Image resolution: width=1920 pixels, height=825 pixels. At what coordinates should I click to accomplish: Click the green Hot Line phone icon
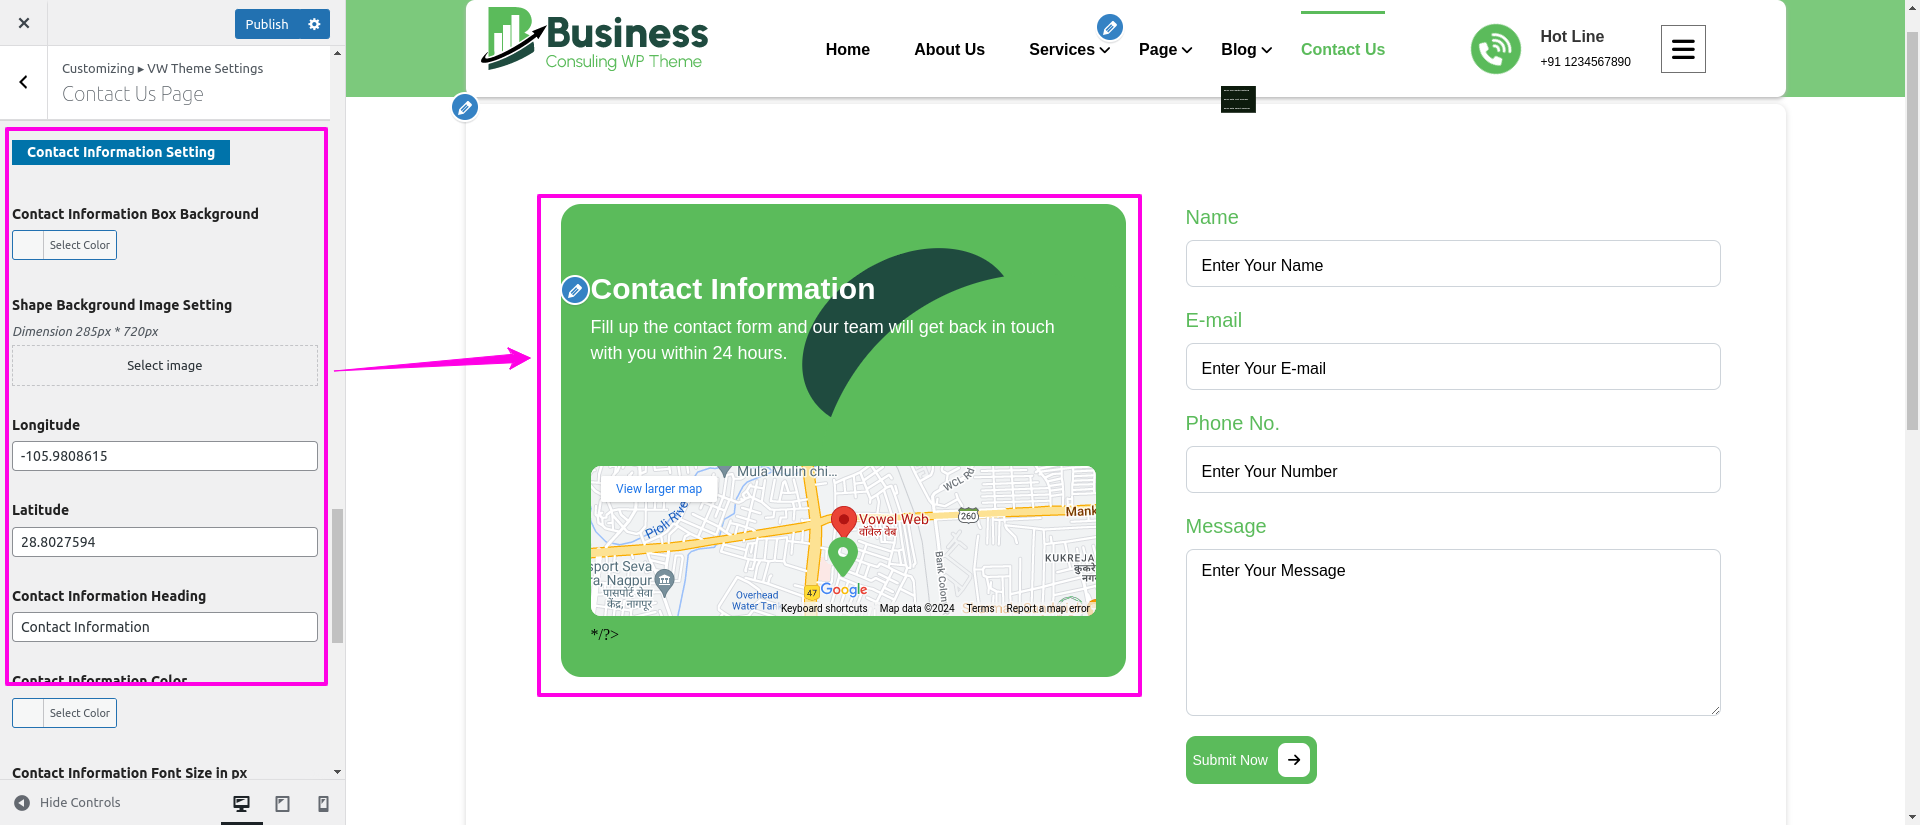[1495, 49]
